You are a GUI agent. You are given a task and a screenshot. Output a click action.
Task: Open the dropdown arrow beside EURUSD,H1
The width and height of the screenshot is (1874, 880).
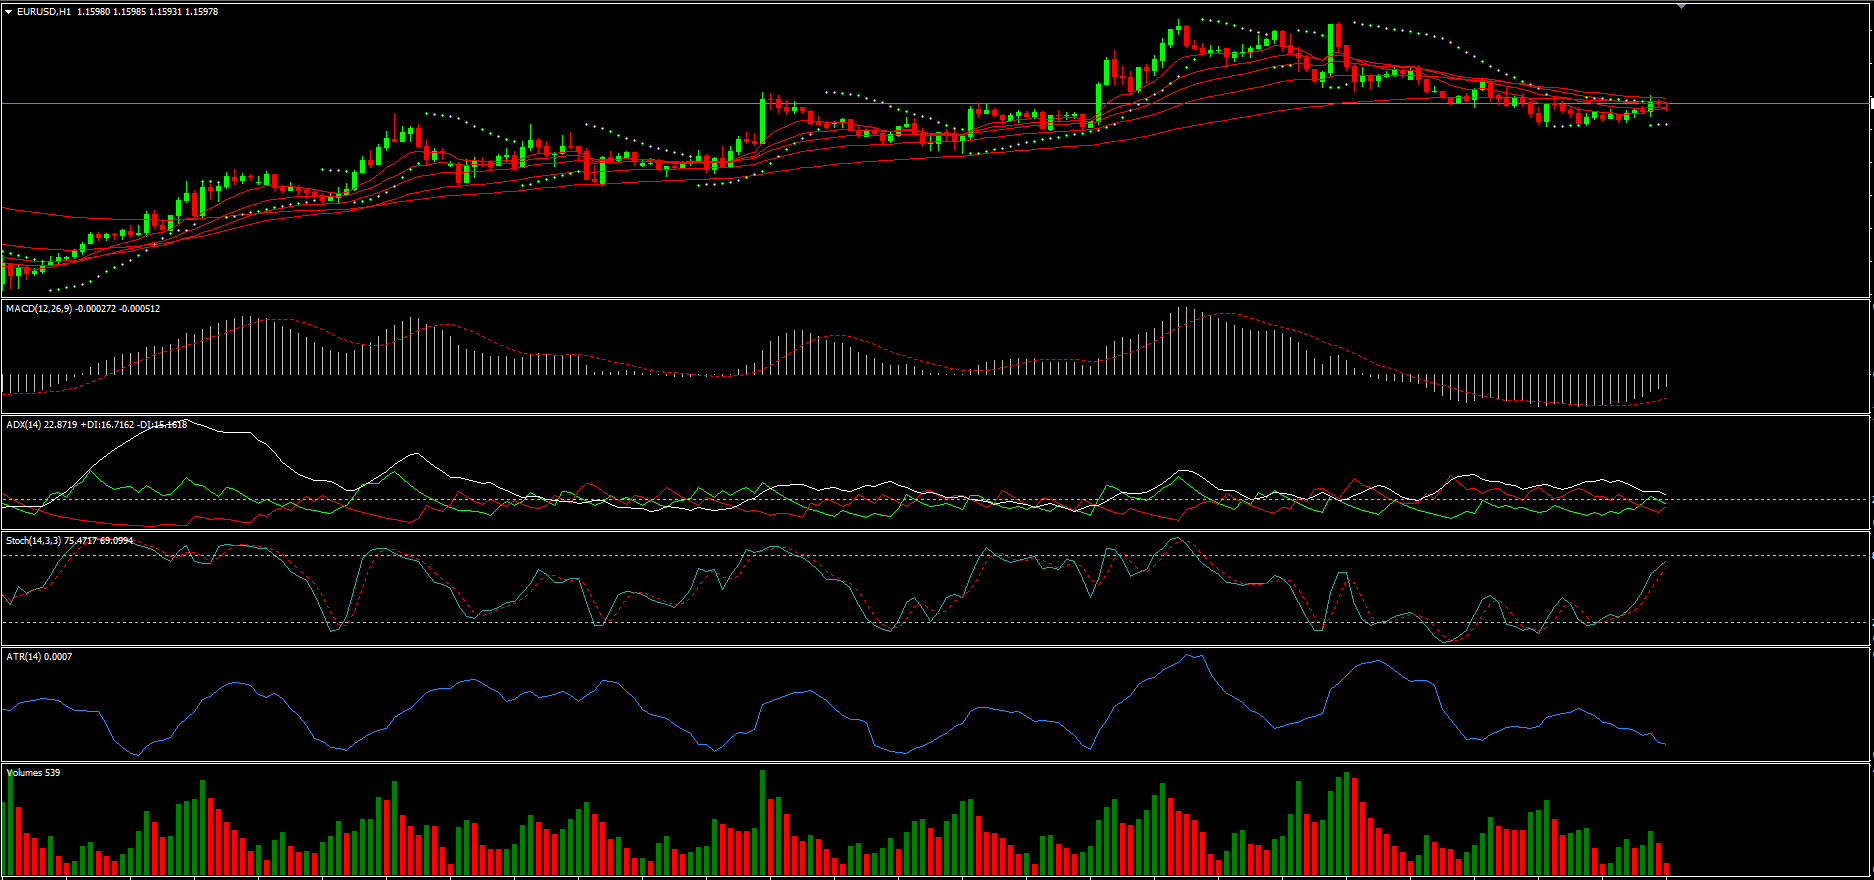9,12
